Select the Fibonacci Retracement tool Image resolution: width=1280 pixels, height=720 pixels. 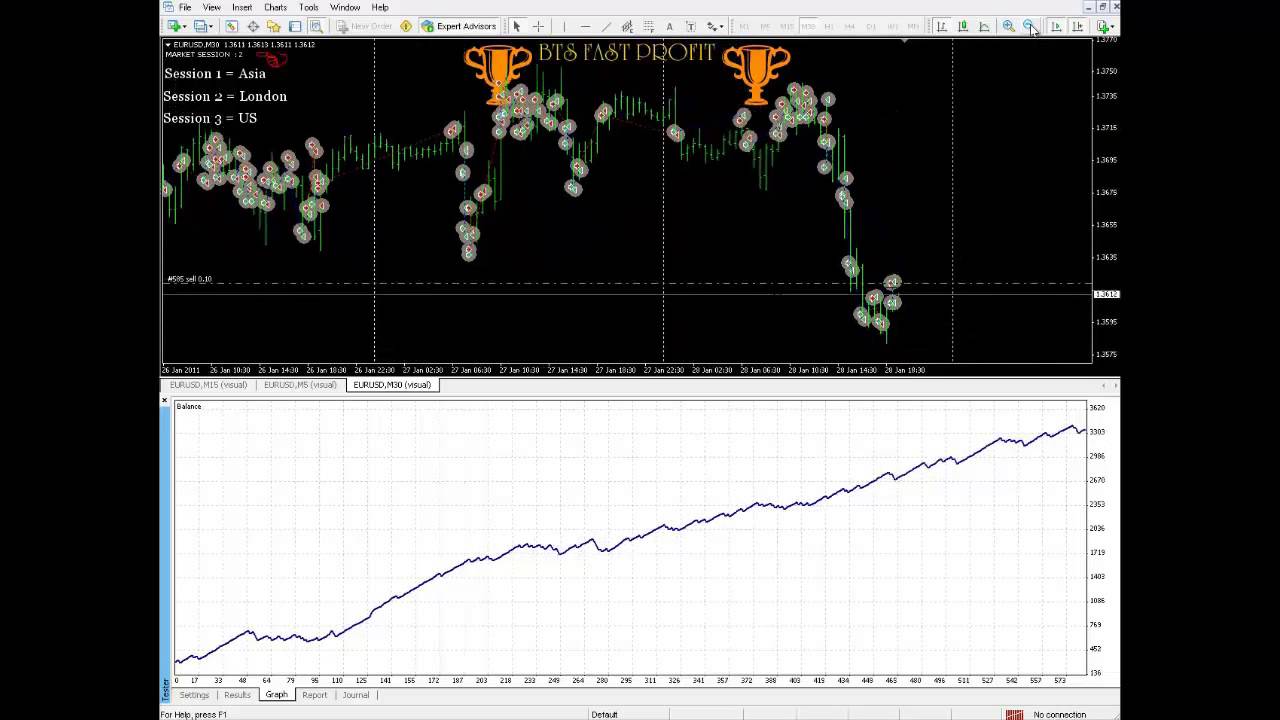pyautogui.click(x=648, y=26)
